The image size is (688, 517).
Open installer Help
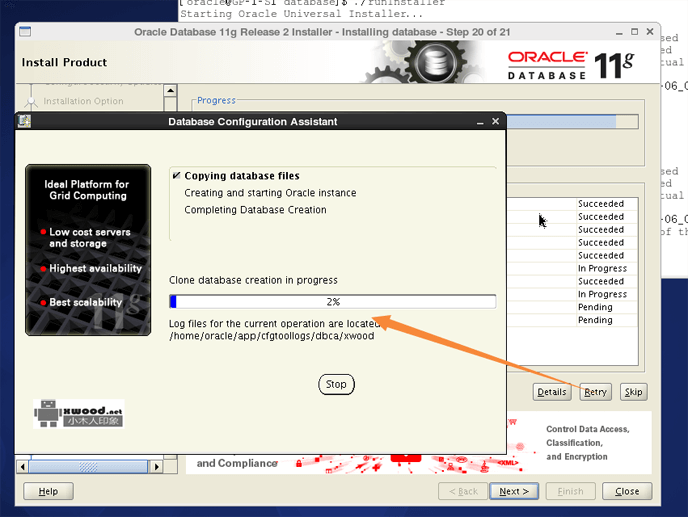[48, 491]
